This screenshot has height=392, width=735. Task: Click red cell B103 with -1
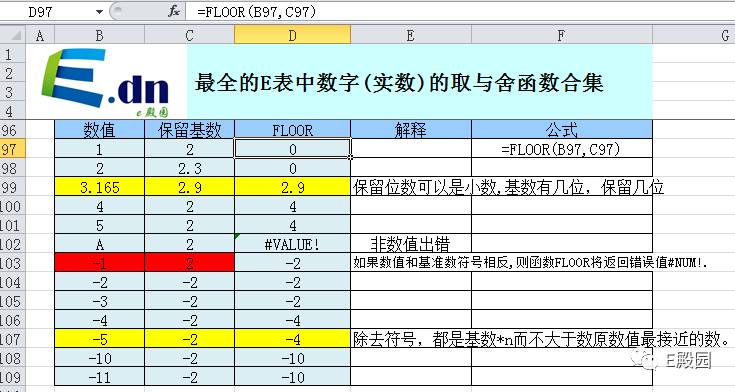99,263
